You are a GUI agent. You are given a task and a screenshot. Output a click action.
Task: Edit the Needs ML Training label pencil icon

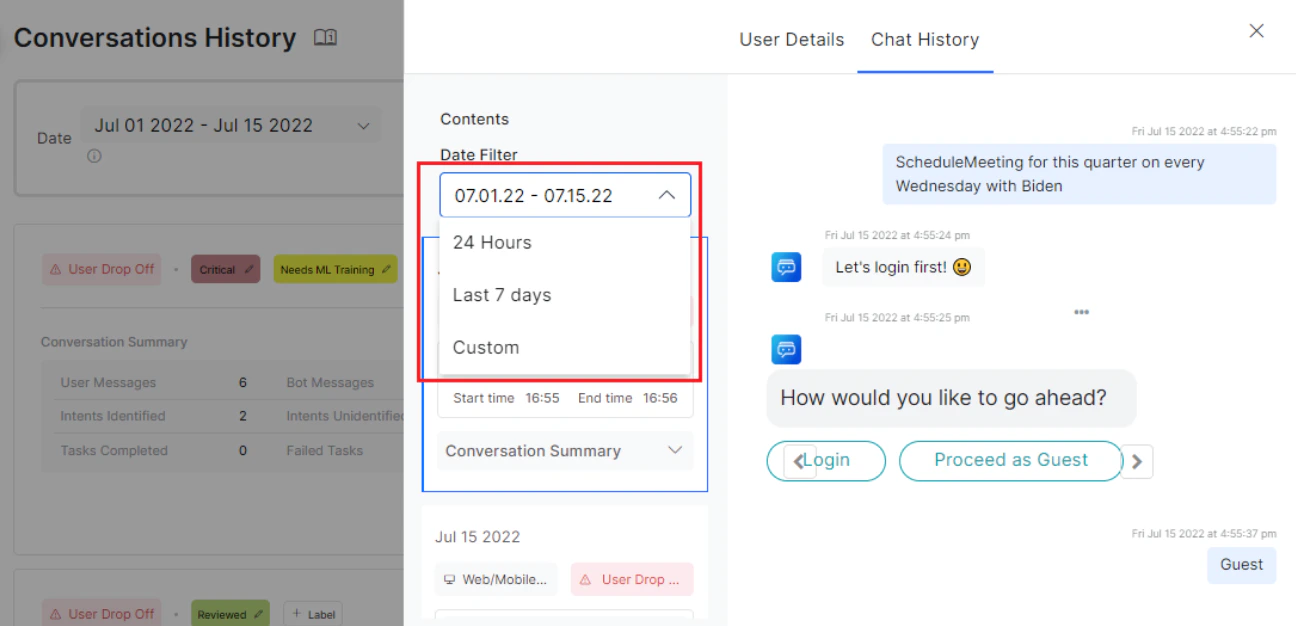pyautogui.click(x=386, y=268)
